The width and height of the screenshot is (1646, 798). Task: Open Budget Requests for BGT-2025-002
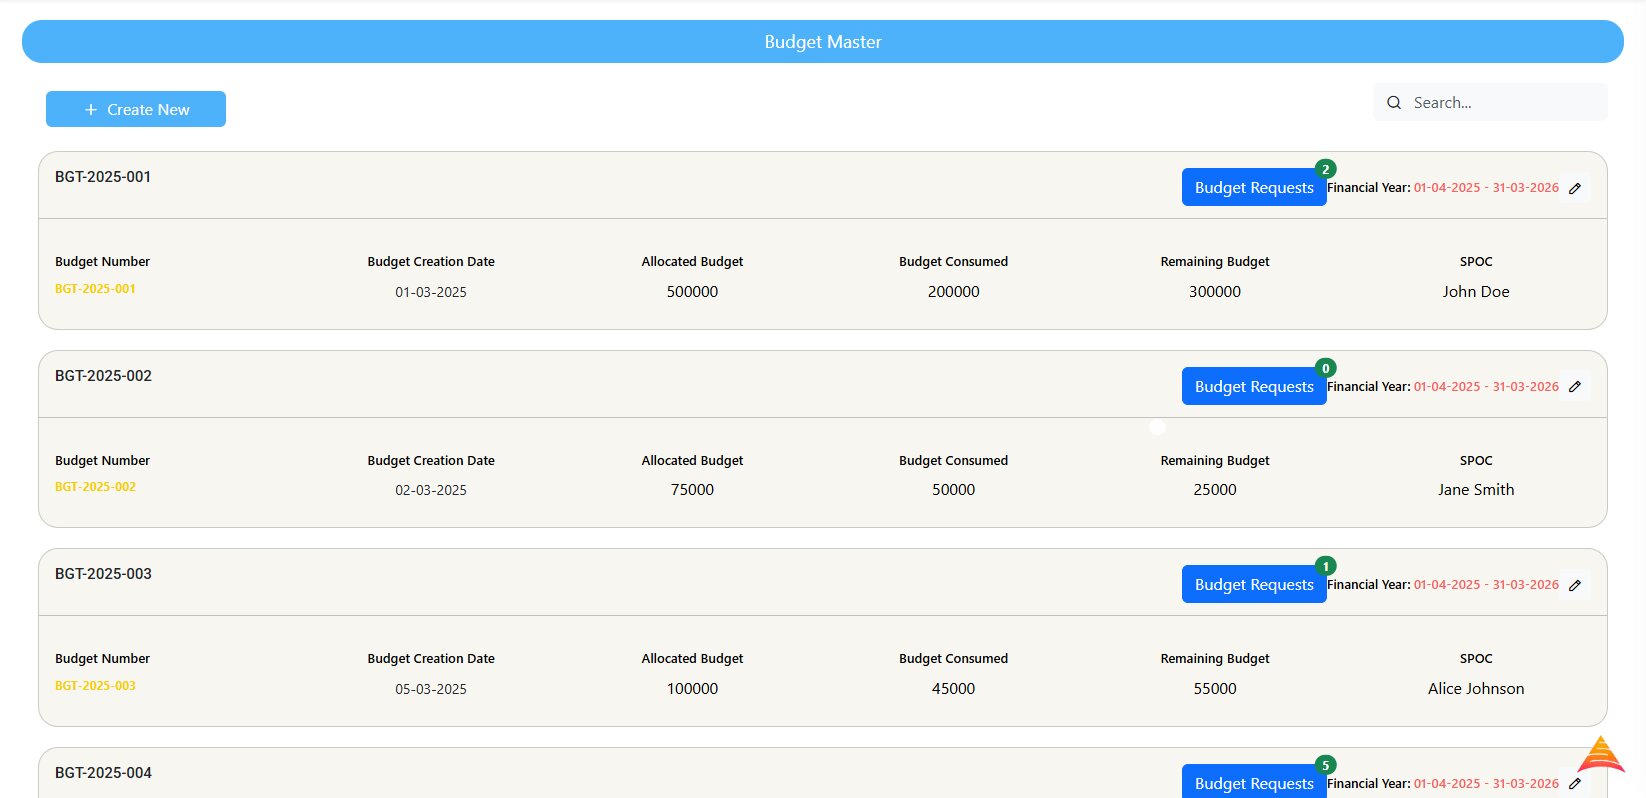coord(1253,387)
